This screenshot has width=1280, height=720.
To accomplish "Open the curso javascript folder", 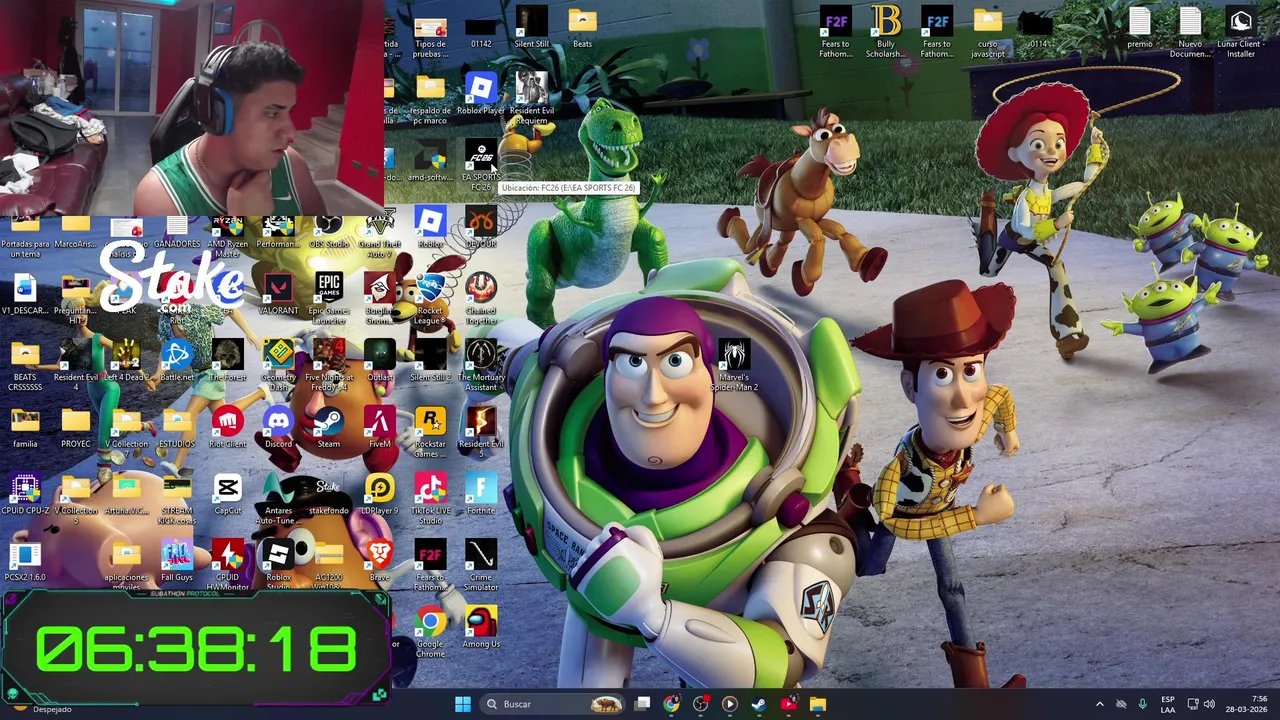I will [988, 32].
